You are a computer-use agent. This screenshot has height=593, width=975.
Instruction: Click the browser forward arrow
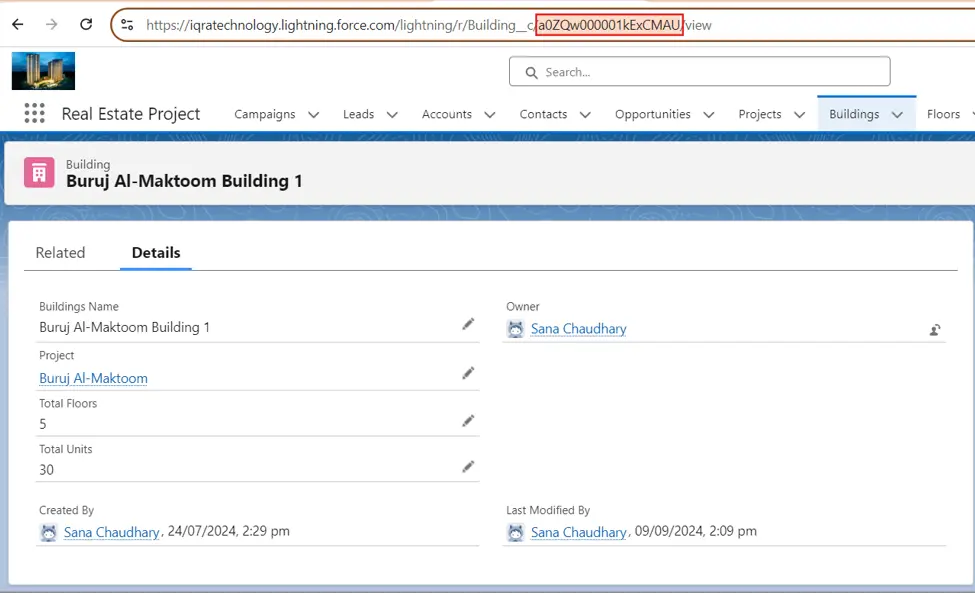pos(52,24)
